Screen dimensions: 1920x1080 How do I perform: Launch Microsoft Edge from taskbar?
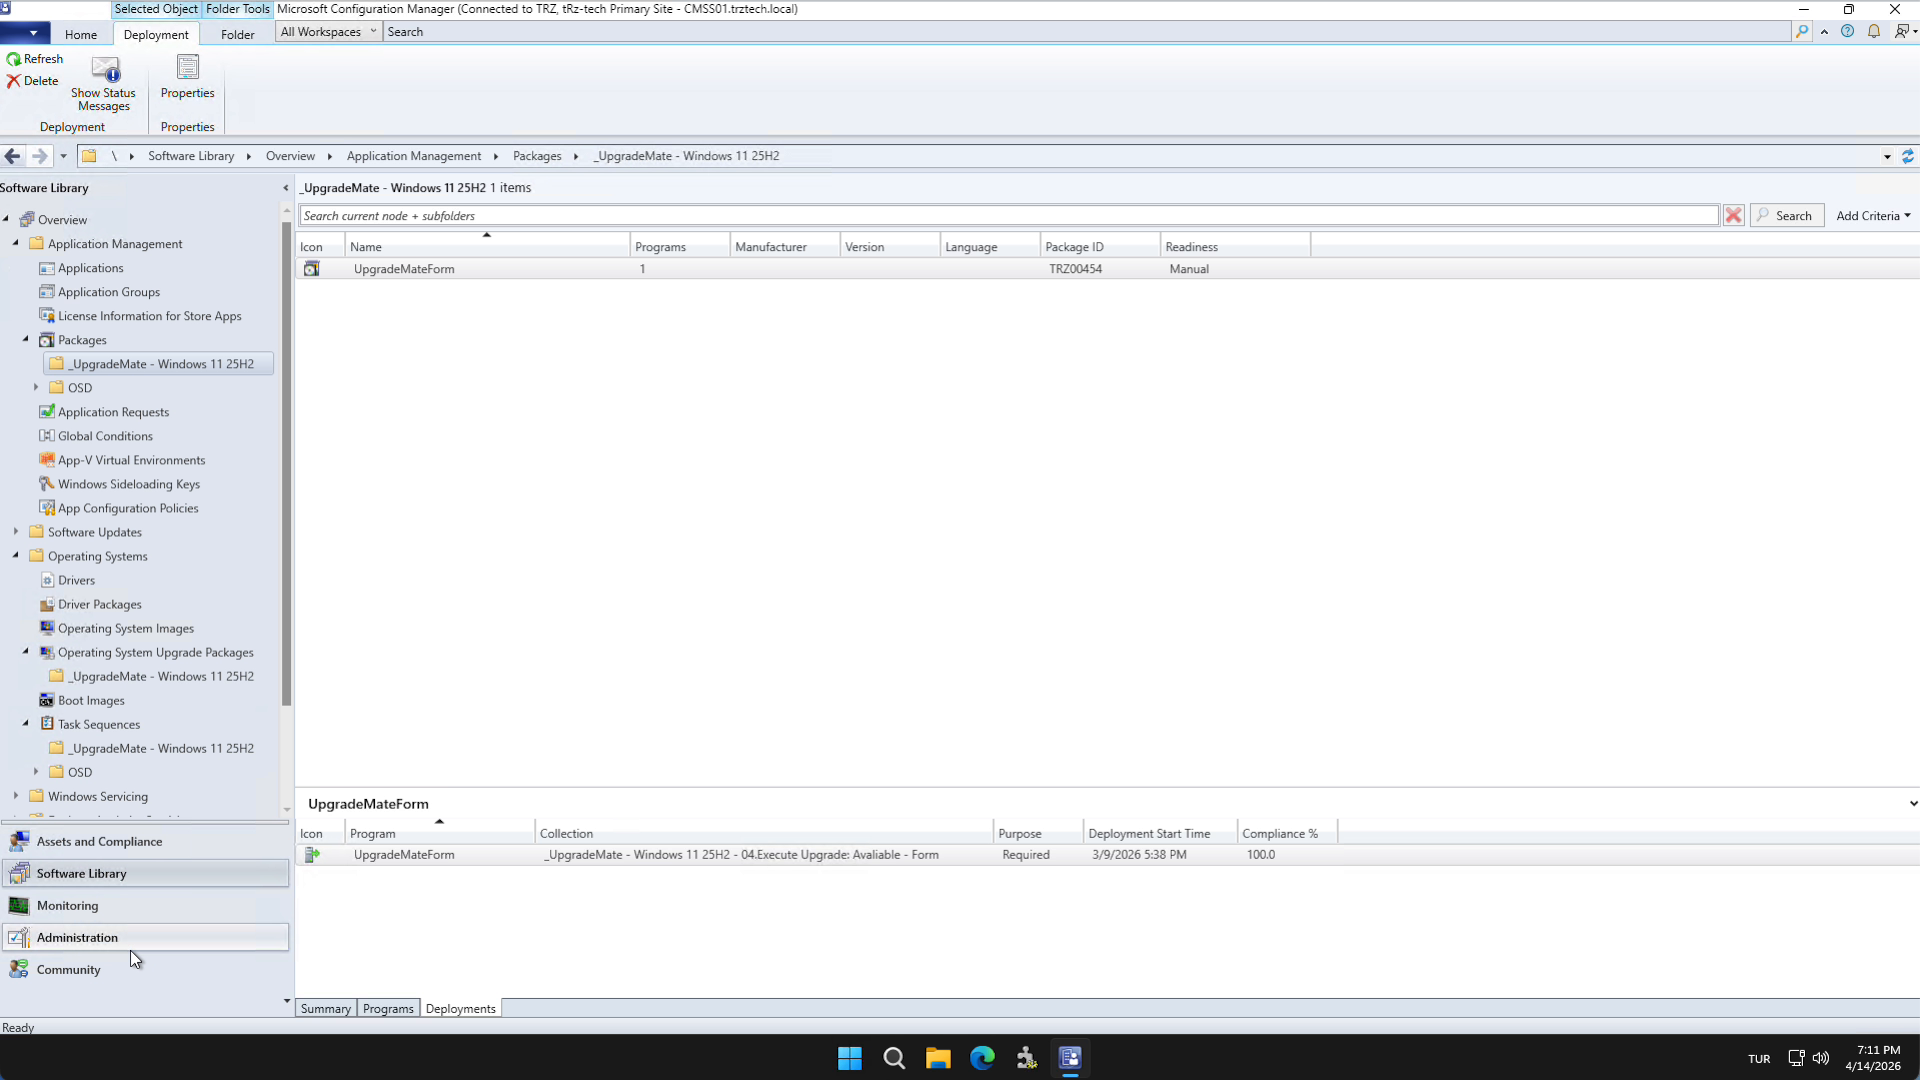[x=982, y=1058]
